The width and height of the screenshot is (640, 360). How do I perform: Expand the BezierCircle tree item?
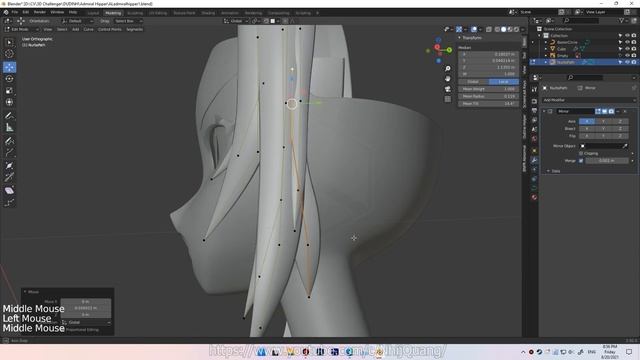coord(546,42)
